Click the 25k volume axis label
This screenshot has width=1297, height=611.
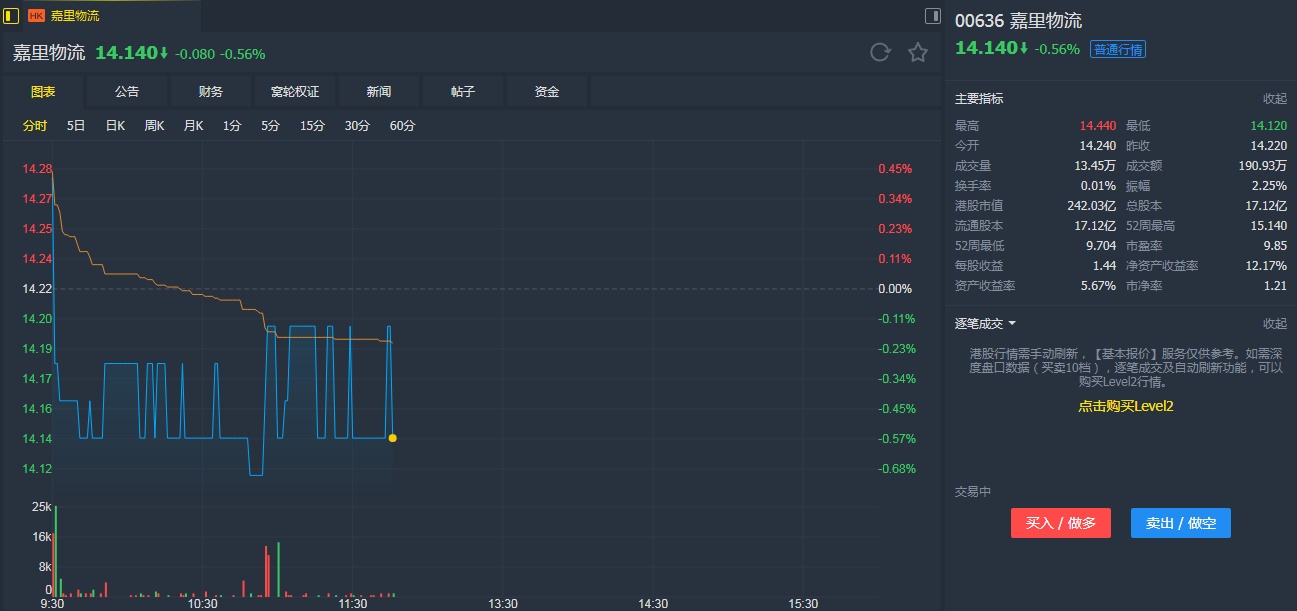(42, 507)
